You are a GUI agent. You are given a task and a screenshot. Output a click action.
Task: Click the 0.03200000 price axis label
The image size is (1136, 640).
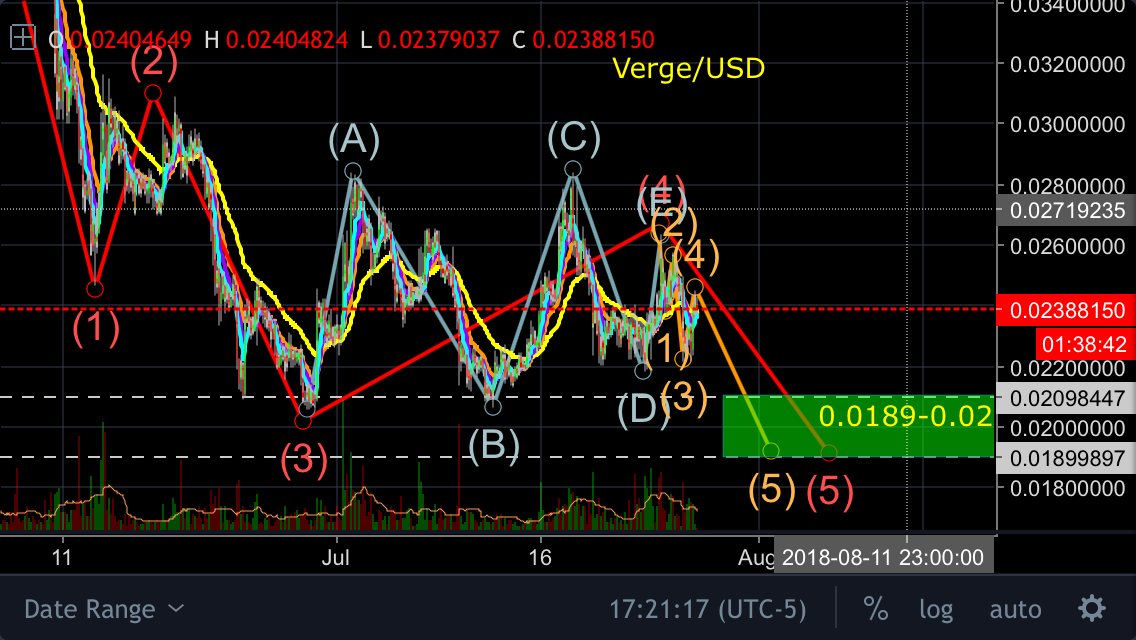(x=1067, y=65)
